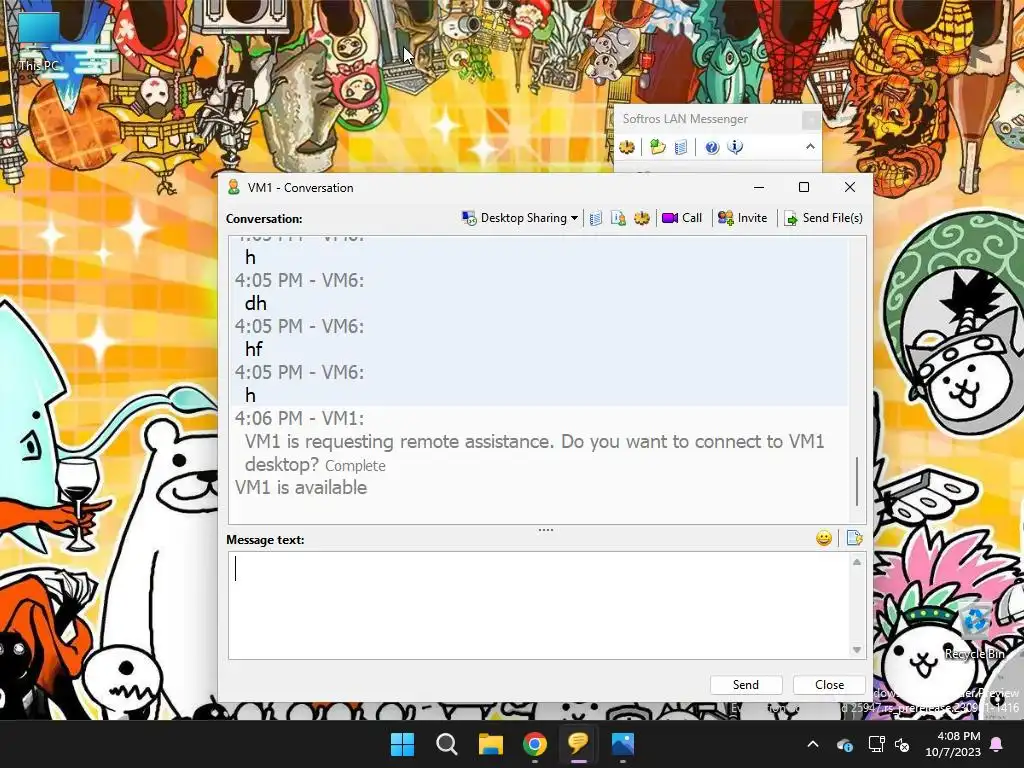Click the message box scroll up arrow
The image size is (1024, 768).
click(x=857, y=562)
